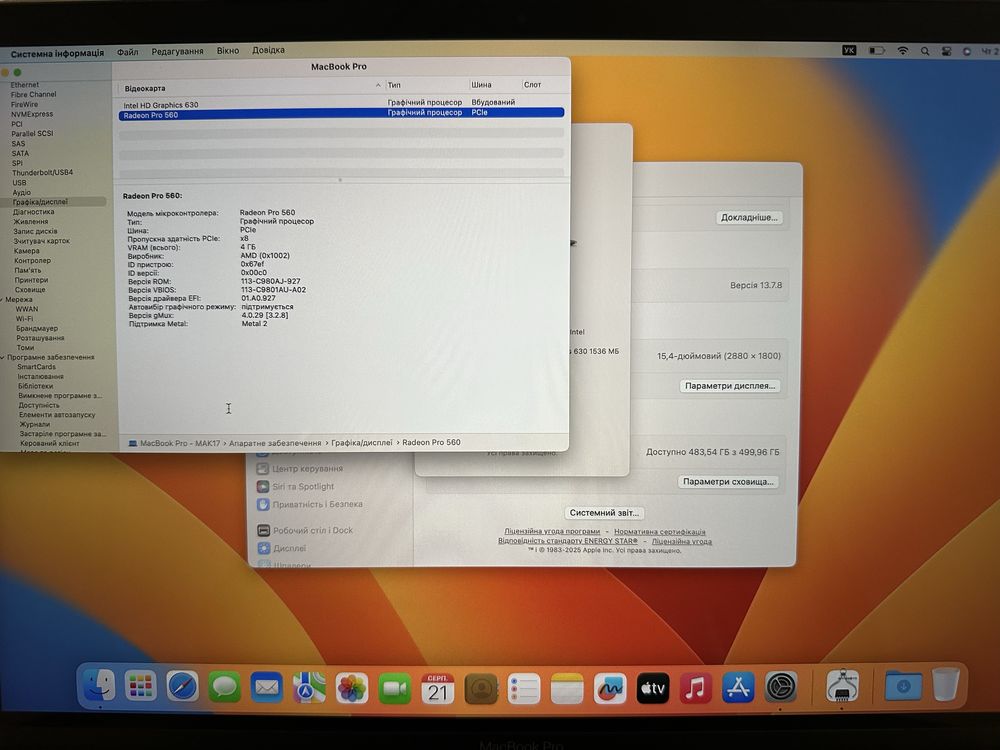Switch the УК input source indicator

(849, 50)
